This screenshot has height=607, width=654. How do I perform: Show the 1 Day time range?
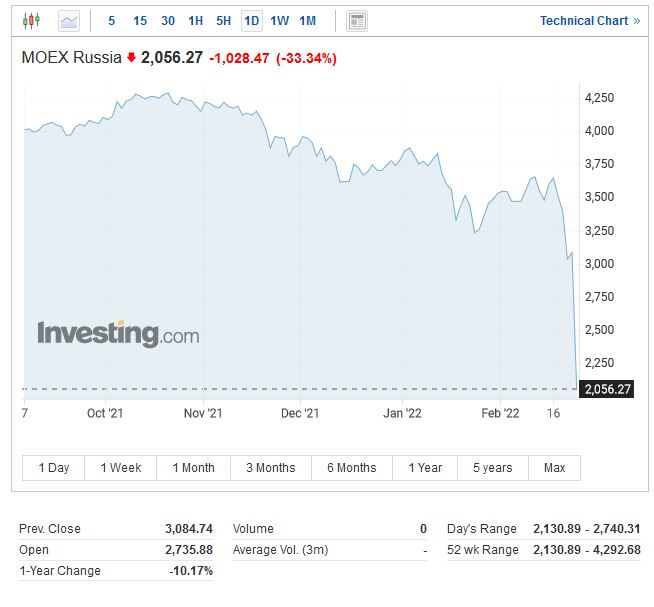[54, 468]
